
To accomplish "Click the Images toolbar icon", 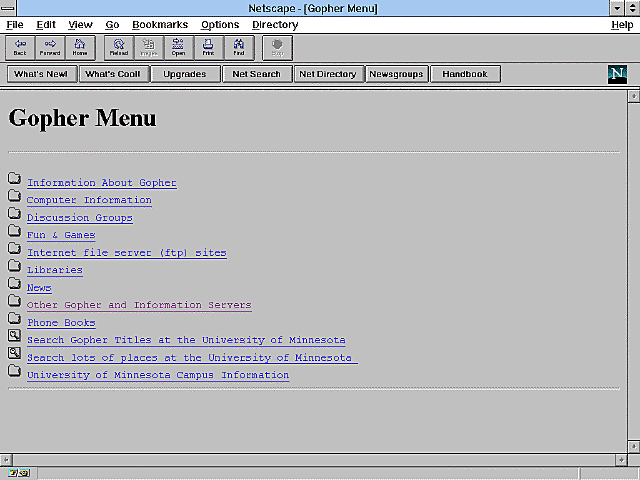I will (149, 48).
